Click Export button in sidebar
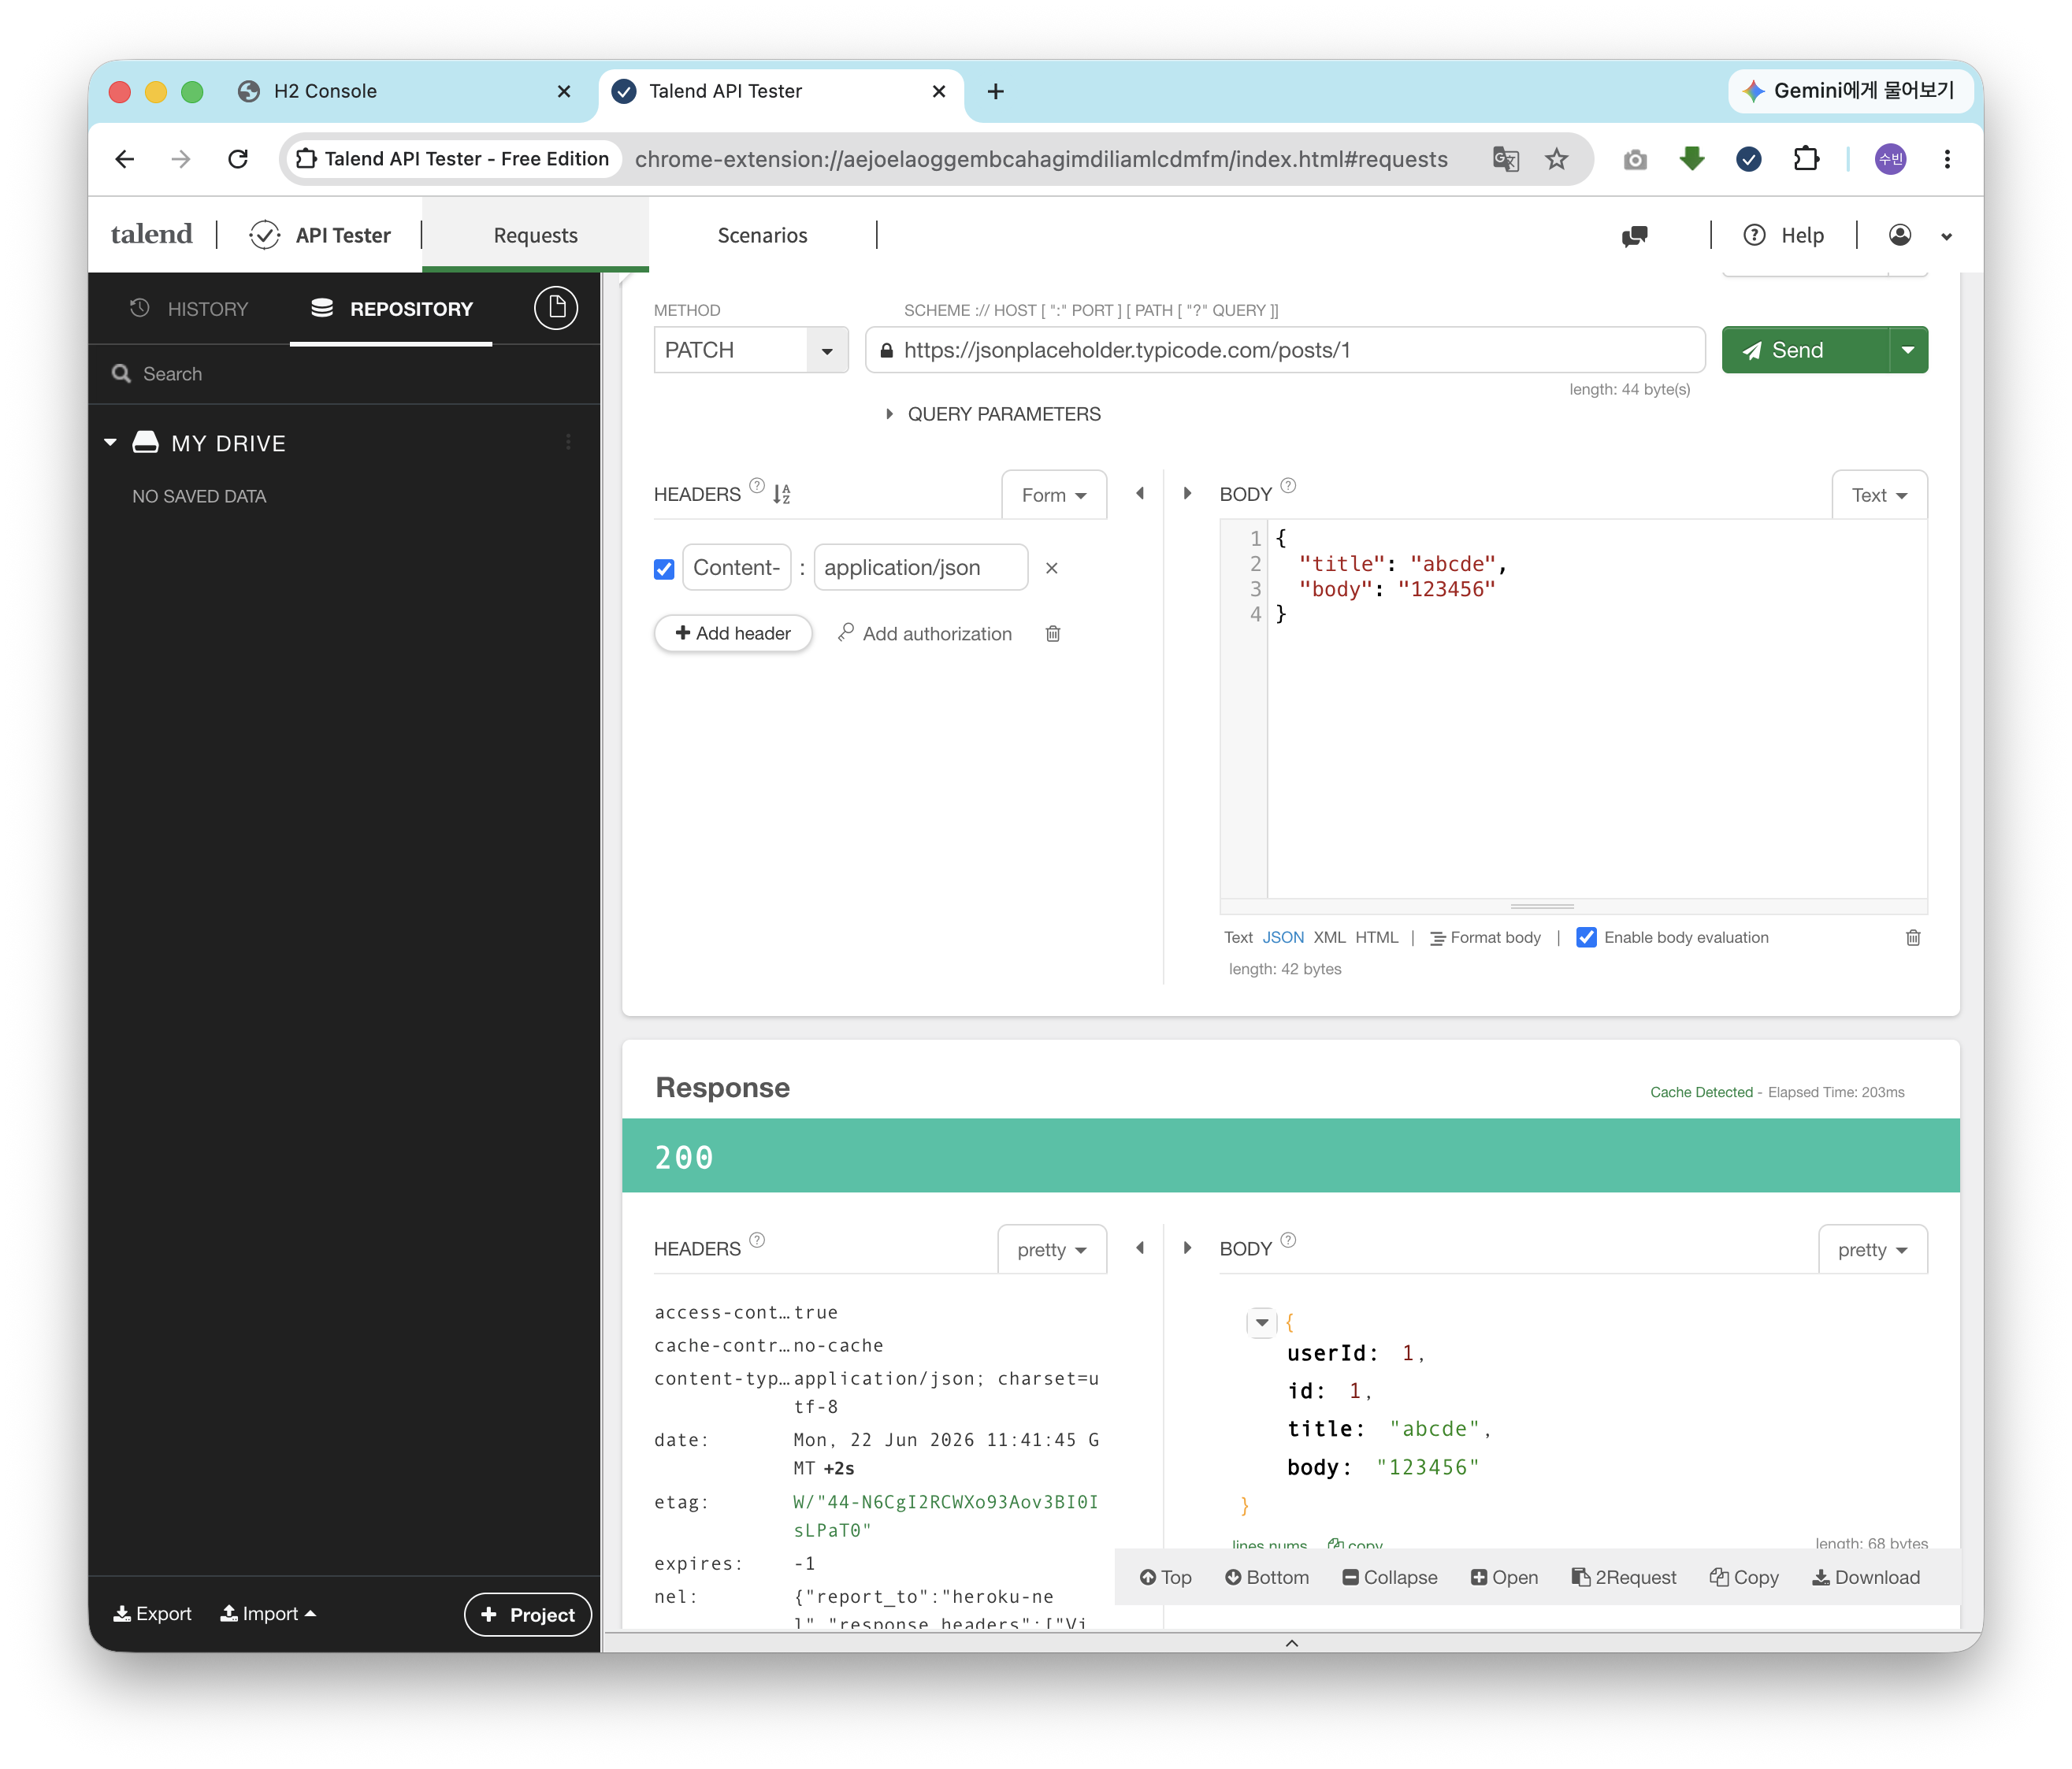Viewport: 2072px width, 1769px height. pos(152,1614)
